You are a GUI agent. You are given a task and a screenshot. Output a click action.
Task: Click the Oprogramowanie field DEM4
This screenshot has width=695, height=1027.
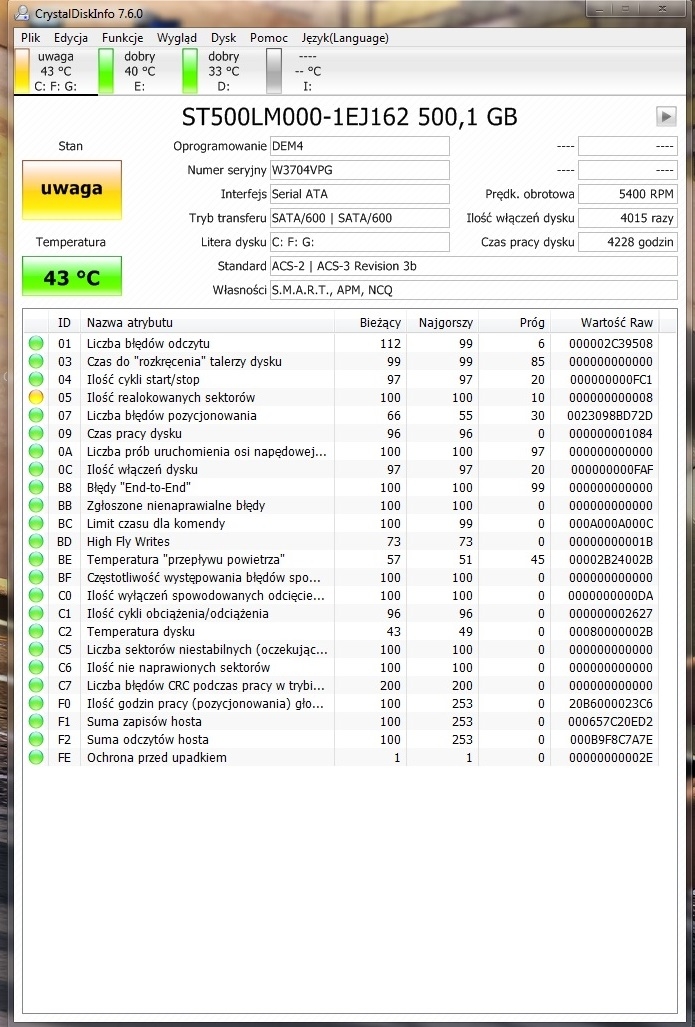coord(360,146)
